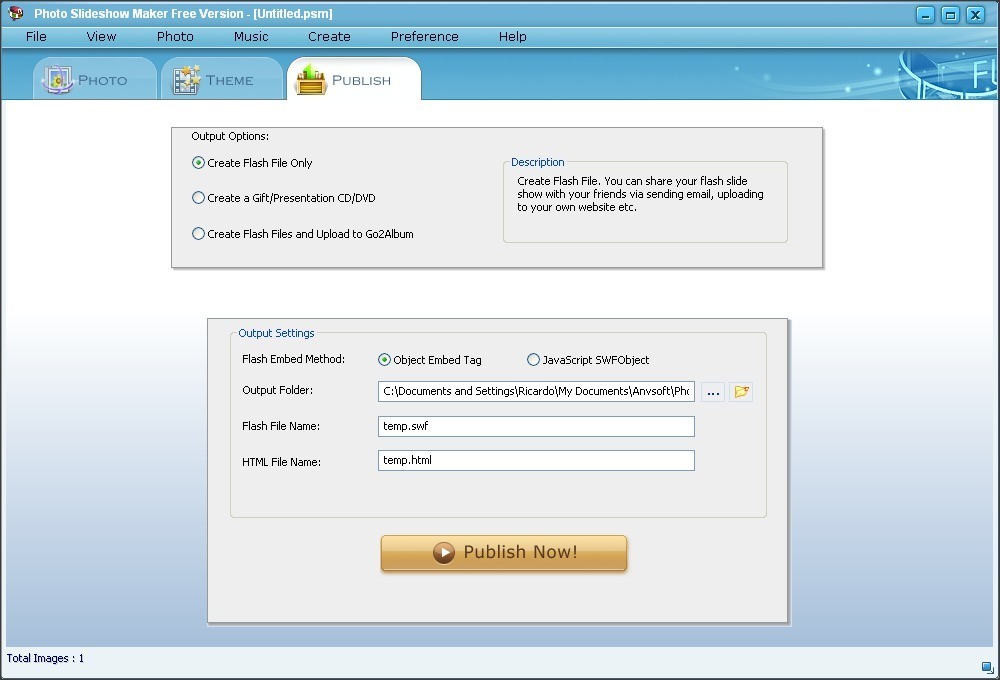Click the Publish Now! button
This screenshot has height=680, width=1000.
point(504,552)
